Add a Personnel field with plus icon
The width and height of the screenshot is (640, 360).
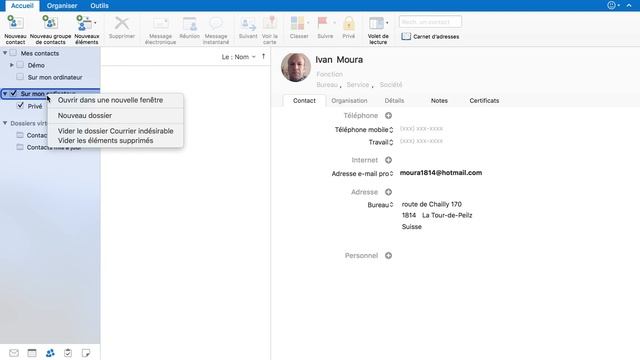coord(389,256)
